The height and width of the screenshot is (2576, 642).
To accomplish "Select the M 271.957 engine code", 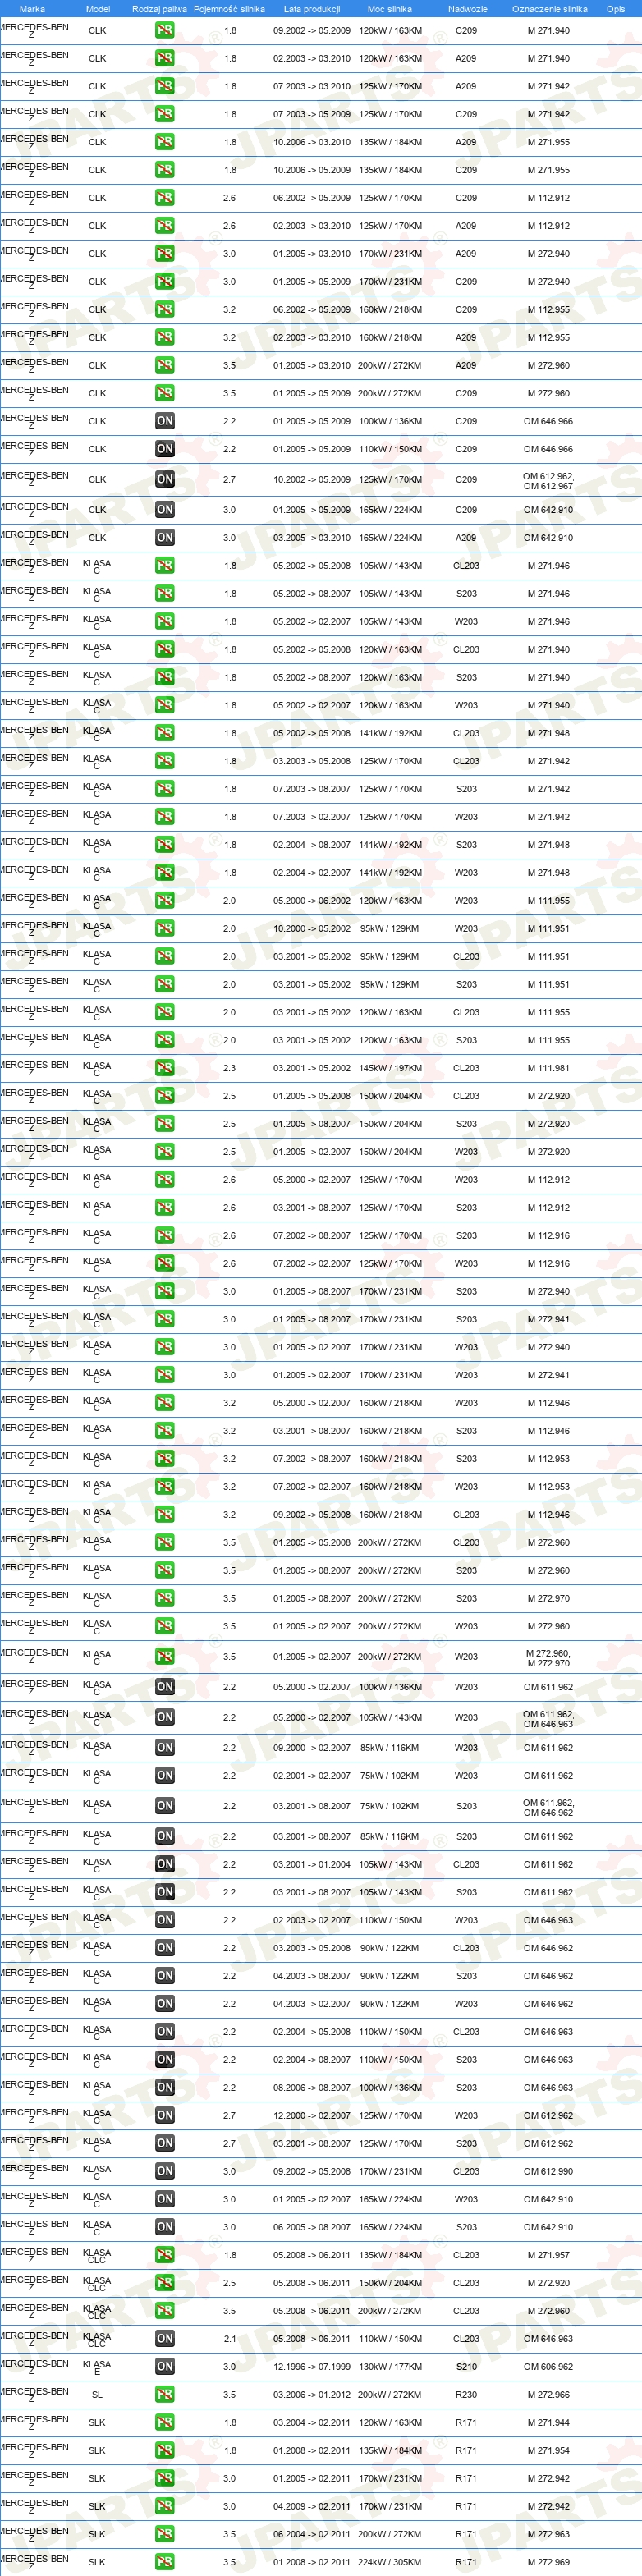I will coord(548,2255).
